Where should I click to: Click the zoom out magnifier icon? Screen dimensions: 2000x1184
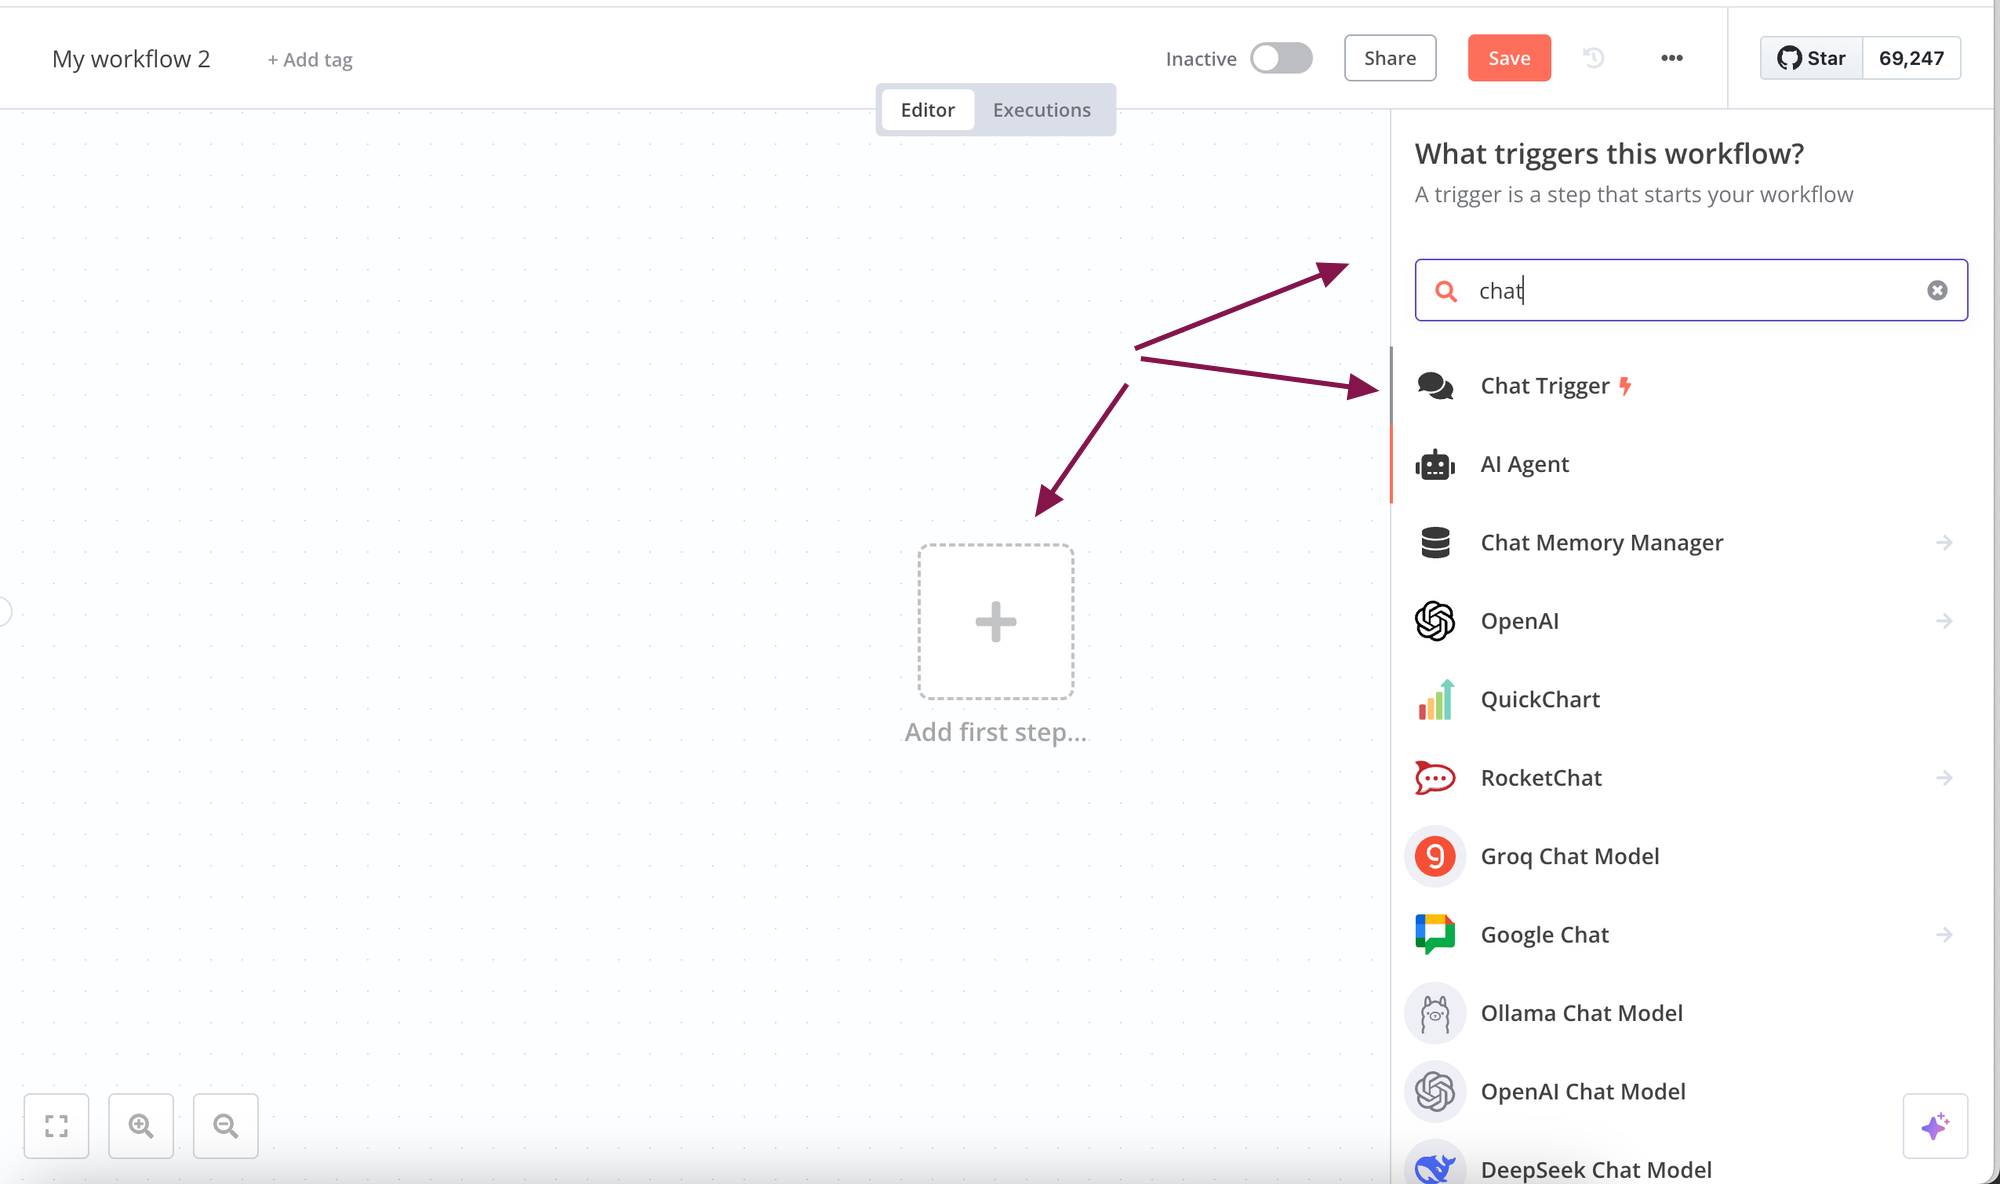(226, 1126)
